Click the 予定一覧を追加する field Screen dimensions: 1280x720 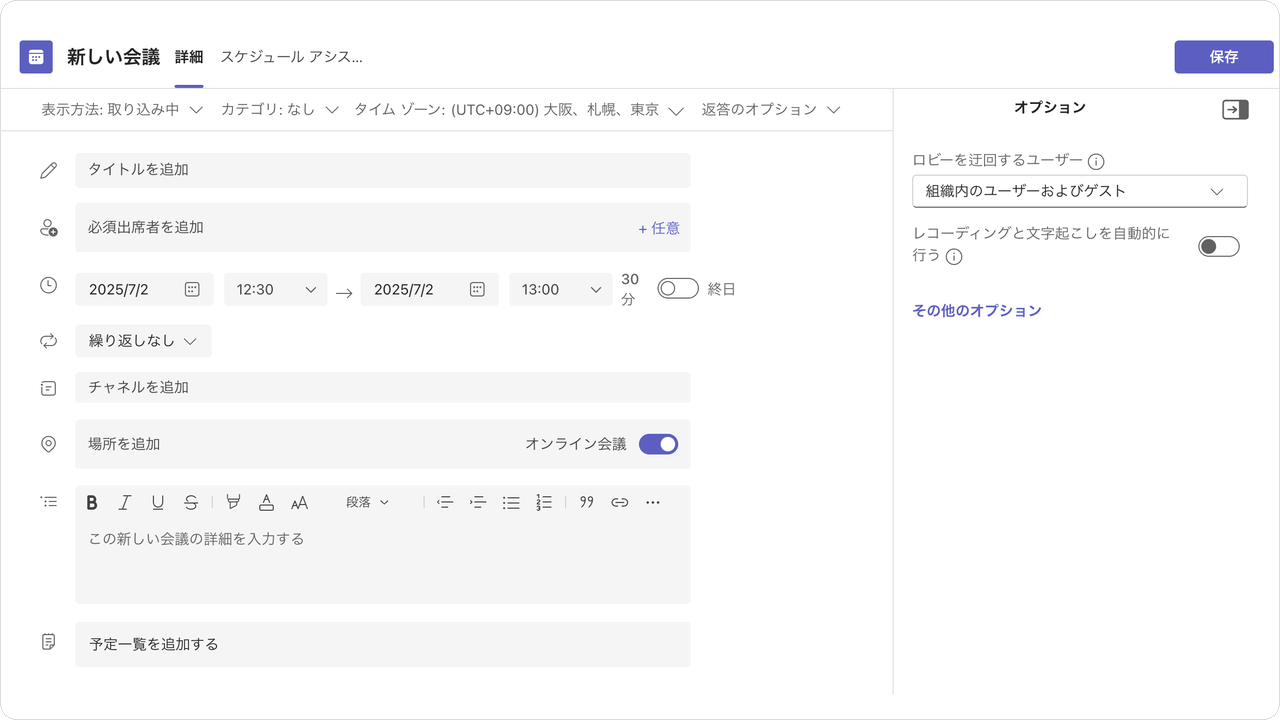pos(383,644)
